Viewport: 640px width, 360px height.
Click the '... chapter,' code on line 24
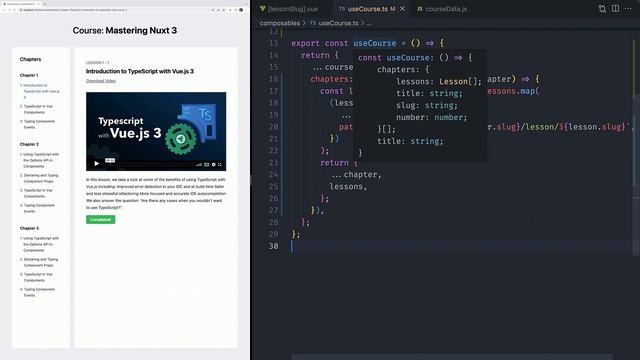coord(356,175)
